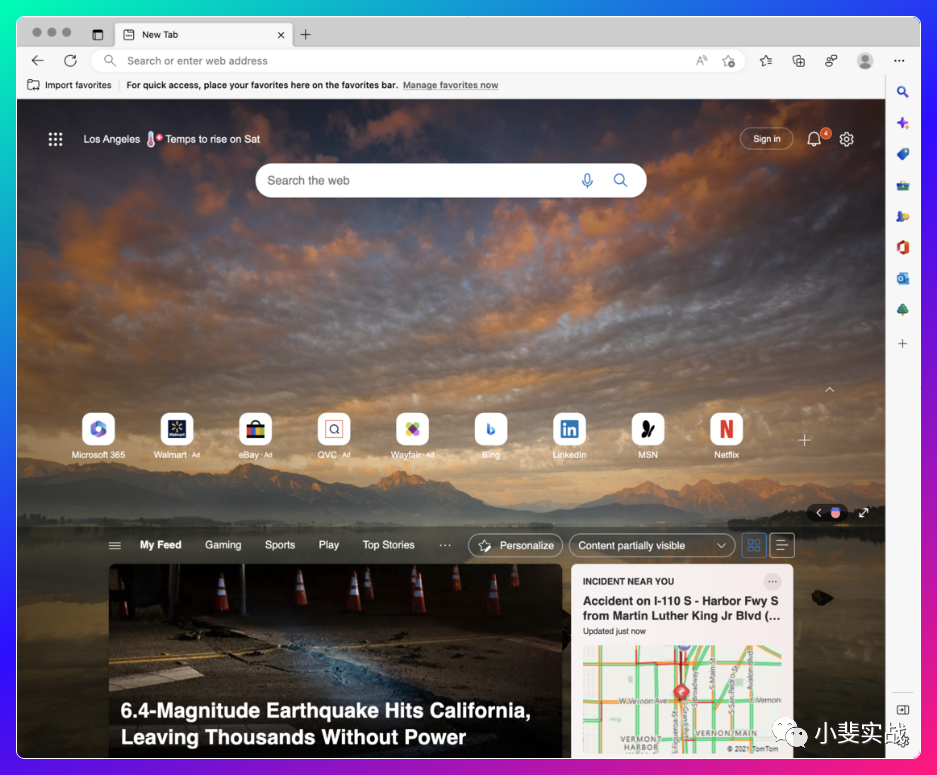Expand the Content partially visible dropdown

pyautogui.click(x=652, y=546)
